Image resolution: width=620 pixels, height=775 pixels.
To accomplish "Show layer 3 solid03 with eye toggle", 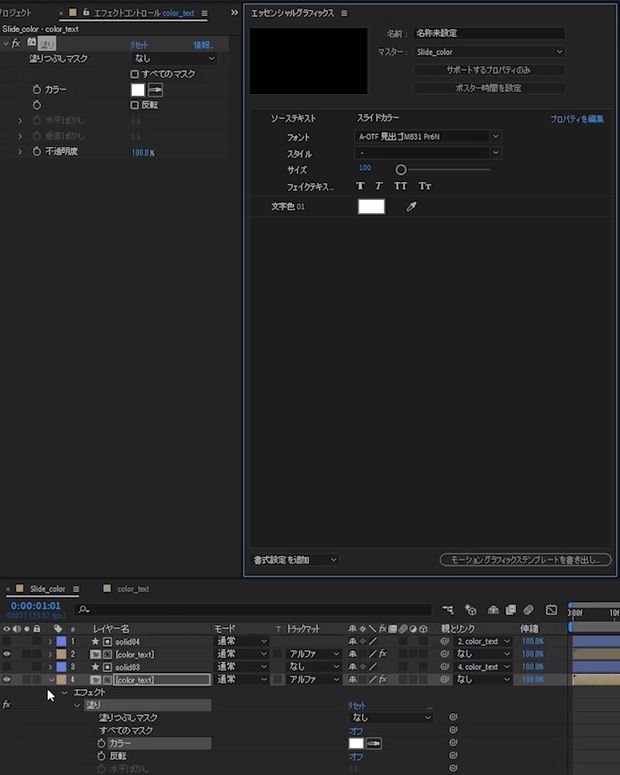I will (x=7, y=667).
